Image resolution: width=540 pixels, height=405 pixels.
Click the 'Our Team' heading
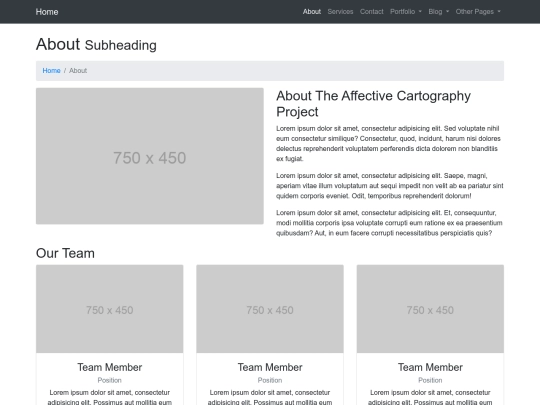click(x=65, y=253)
